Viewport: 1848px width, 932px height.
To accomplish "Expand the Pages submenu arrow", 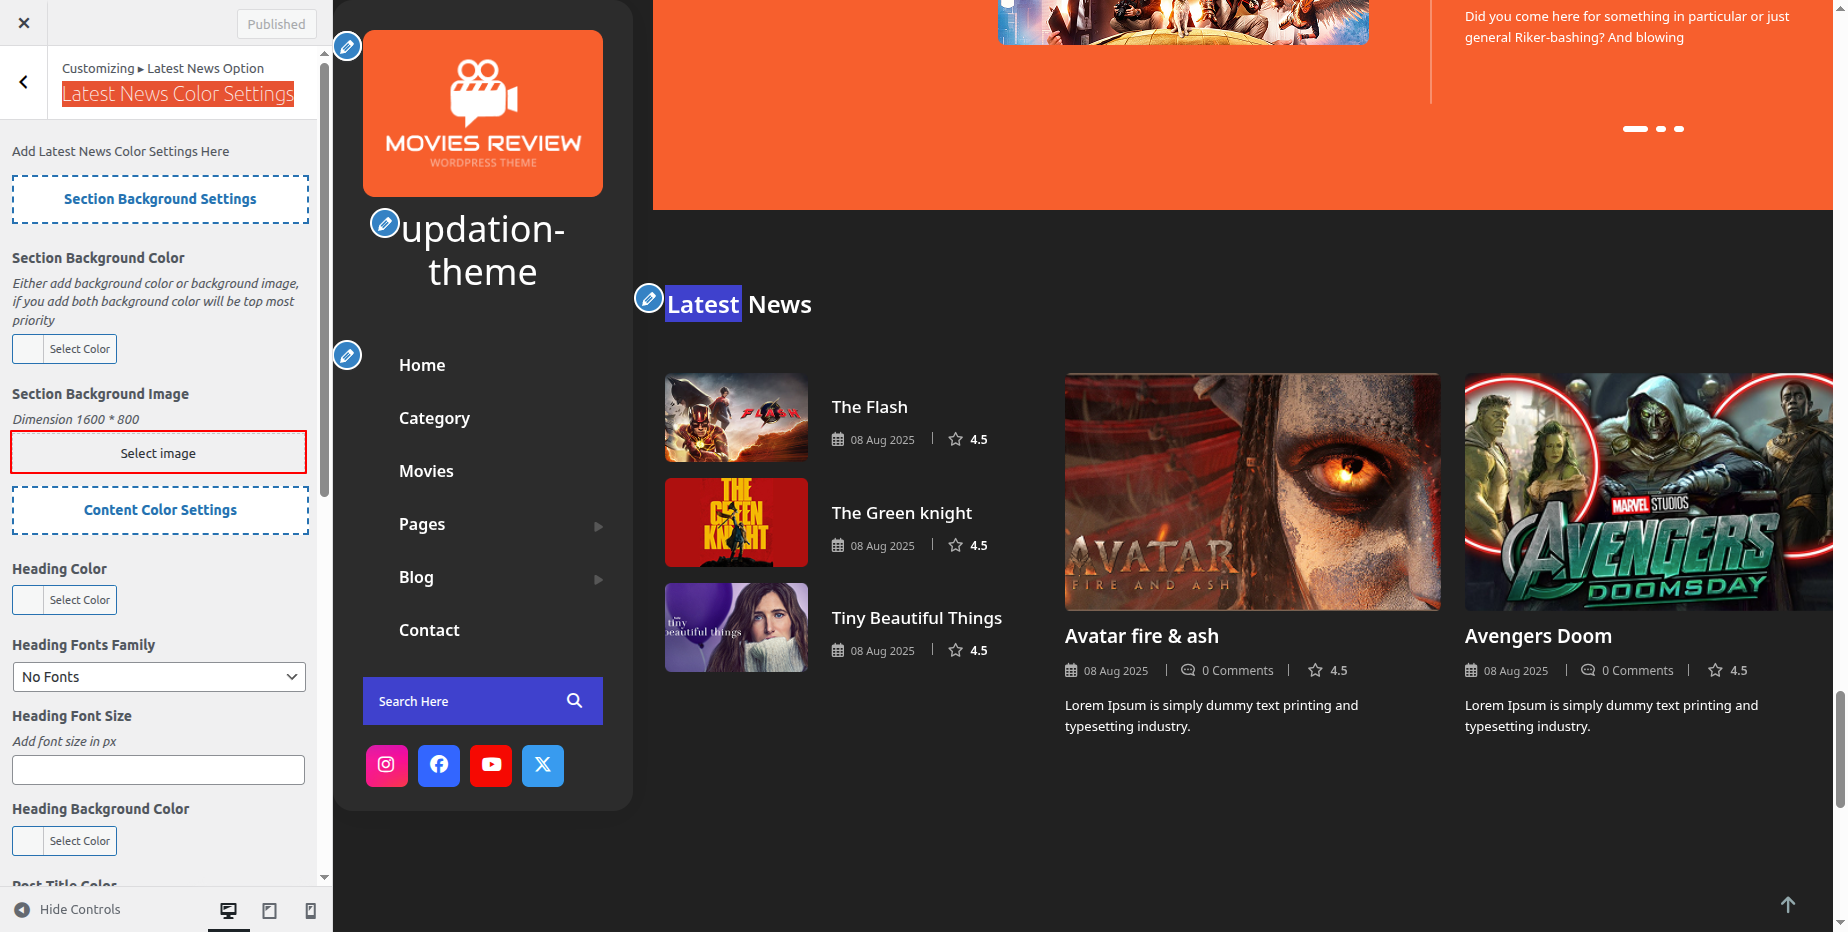I will coord(598,526).
